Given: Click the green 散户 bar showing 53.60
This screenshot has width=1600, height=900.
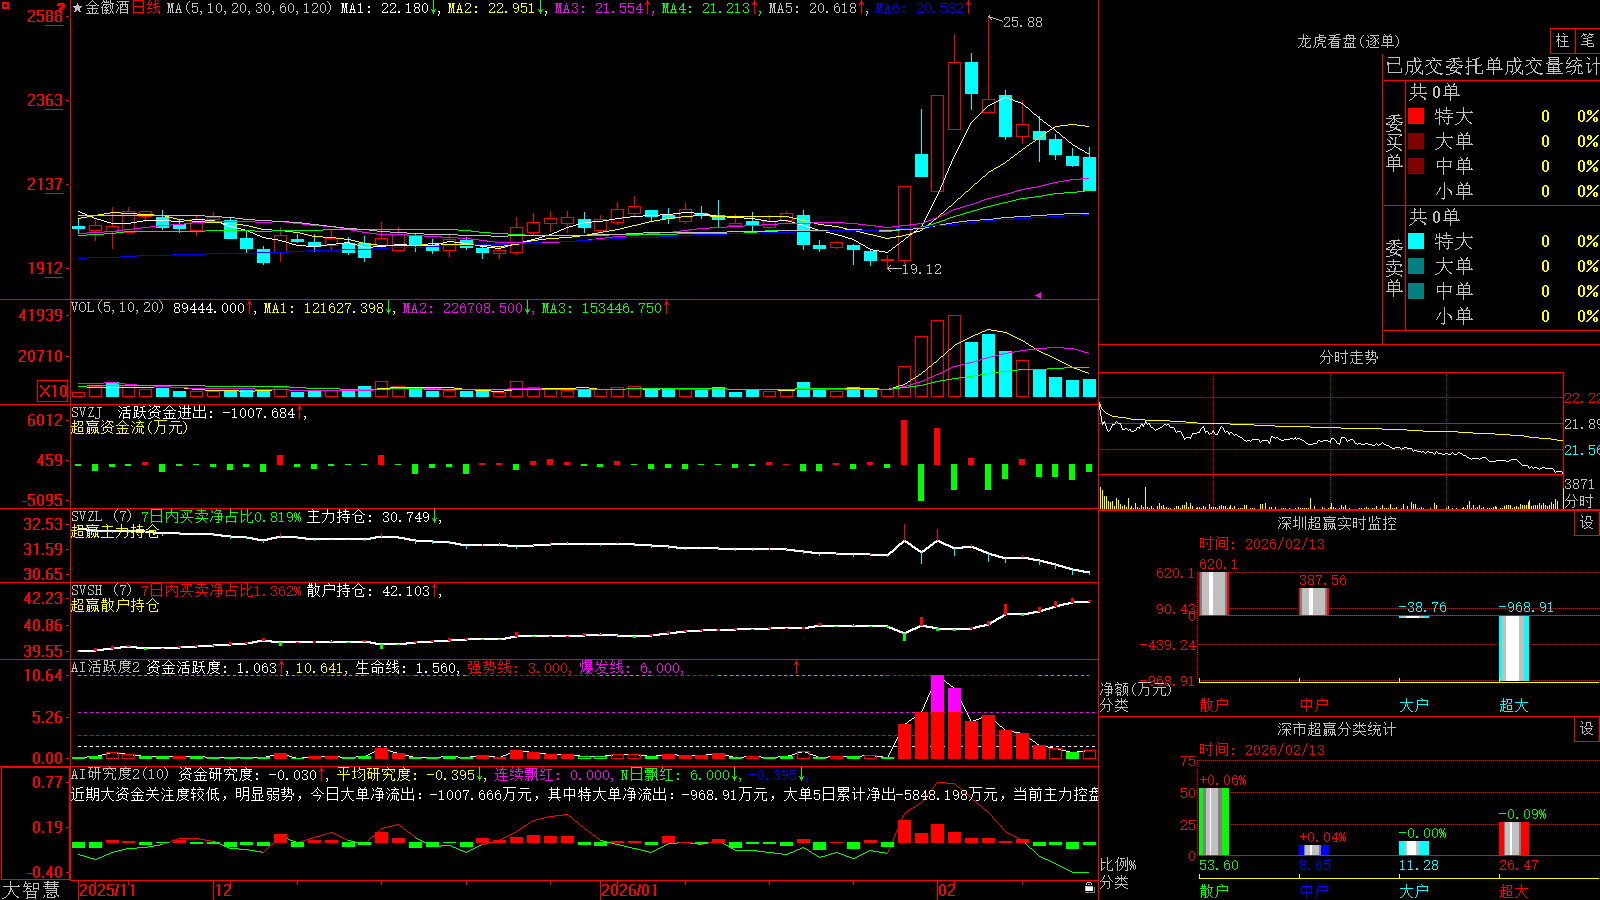Looking at the screenshot, I should [1213, 822].
